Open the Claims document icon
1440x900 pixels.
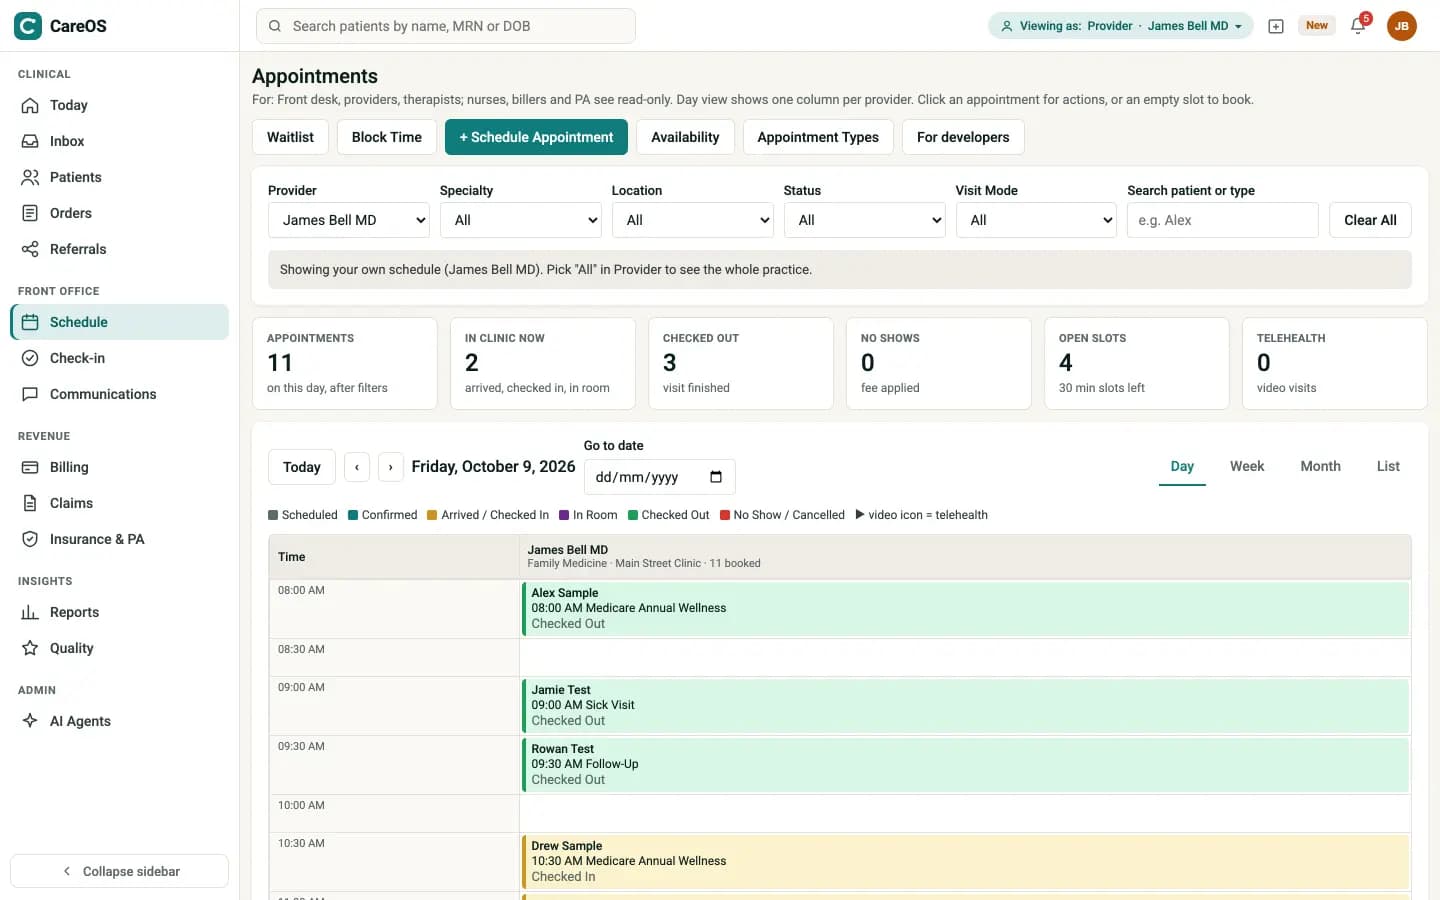pyautogui.click(x=30, y=503)
